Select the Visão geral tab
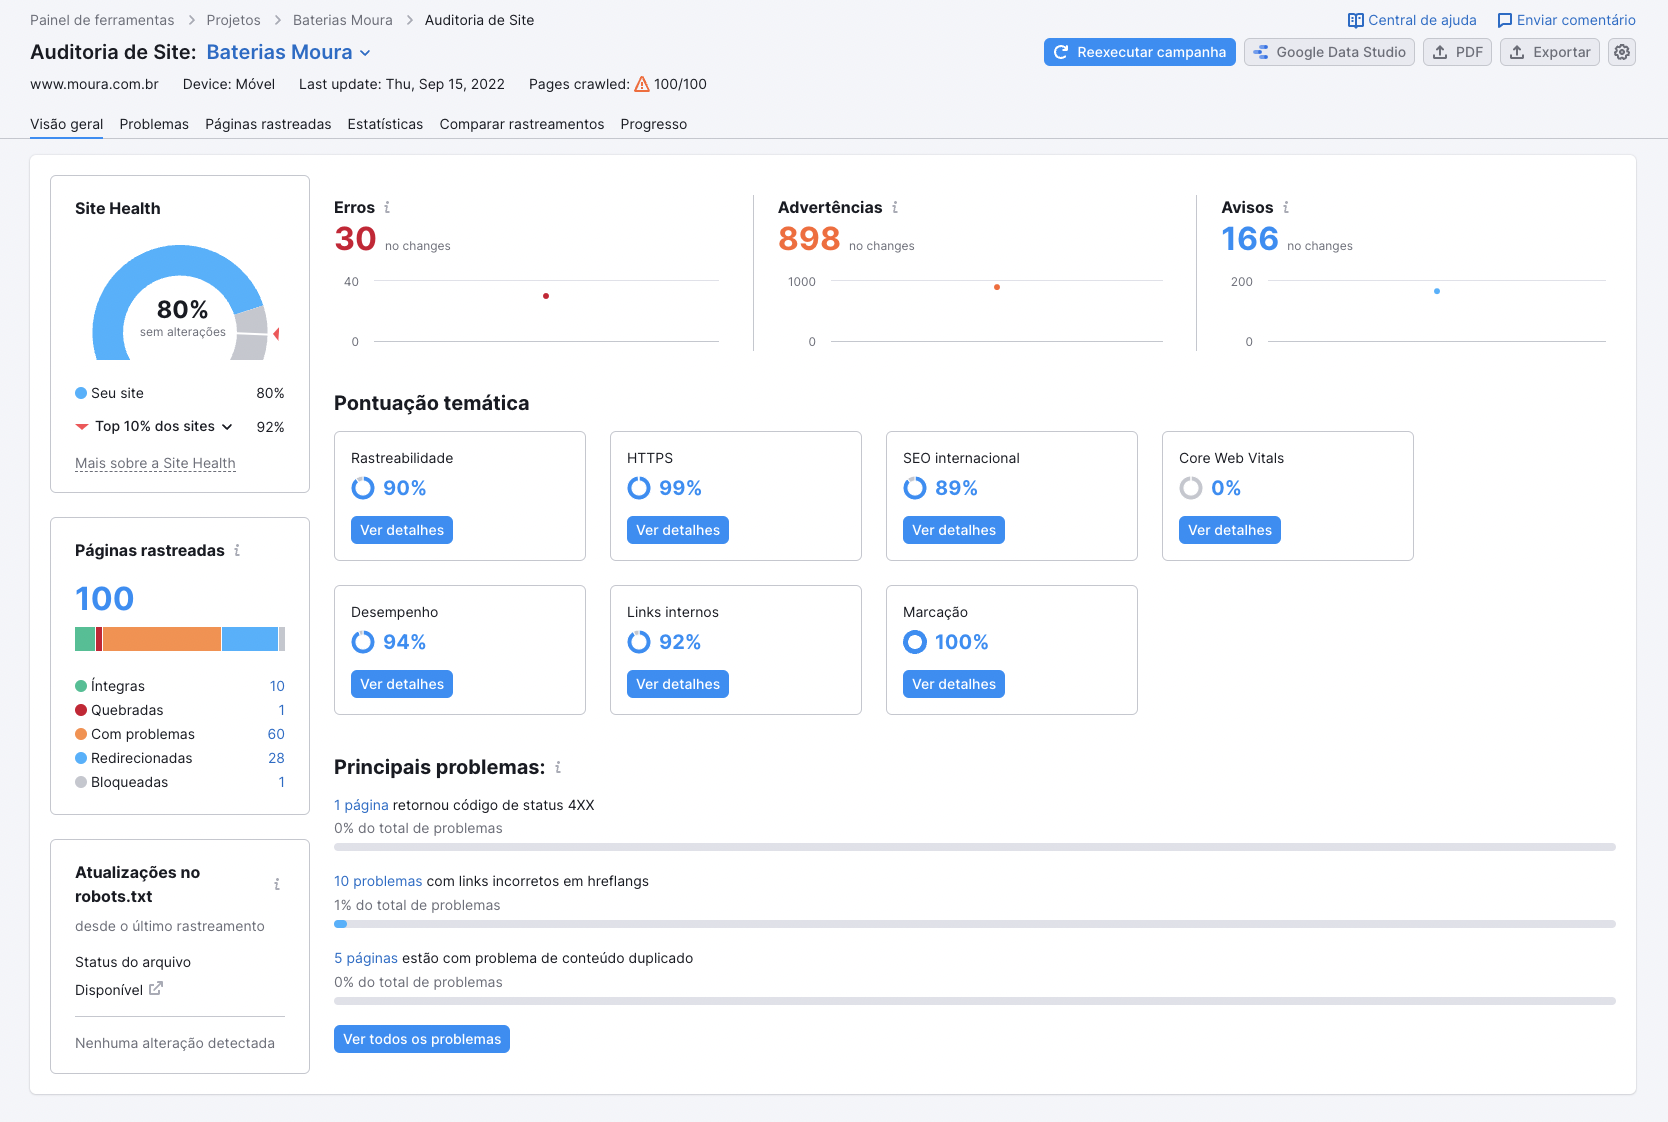Screen dimensions: 1668x1122 tap(67, 124)
